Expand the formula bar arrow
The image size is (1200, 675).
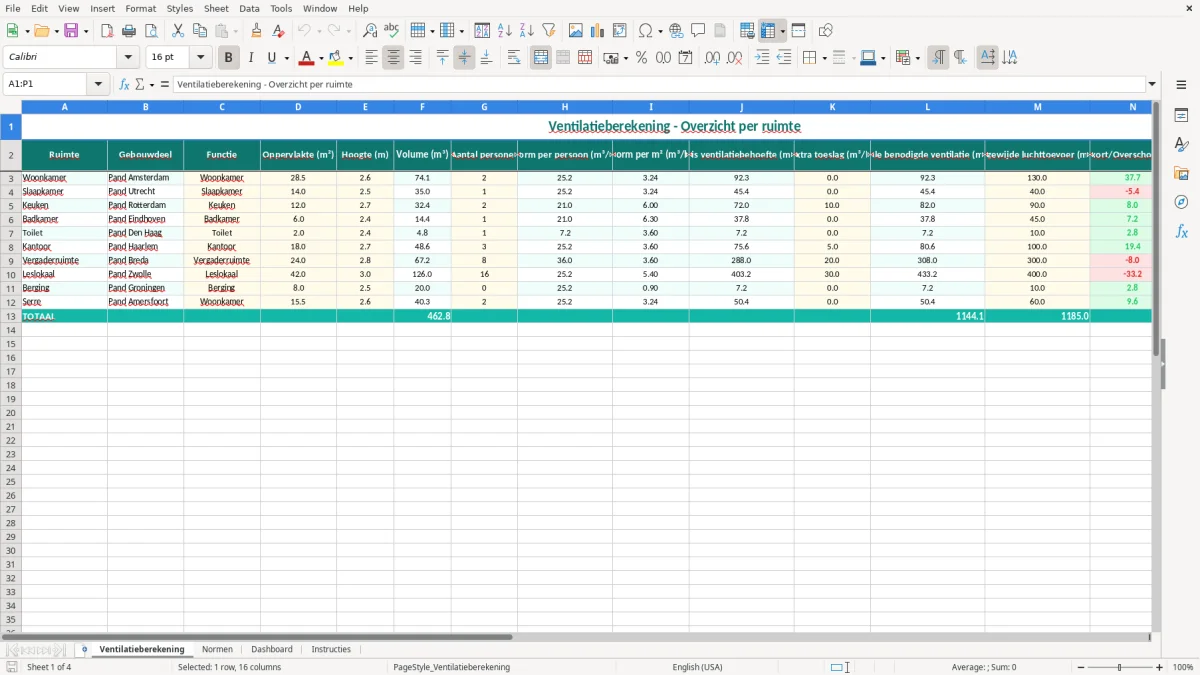[1152, 84]
